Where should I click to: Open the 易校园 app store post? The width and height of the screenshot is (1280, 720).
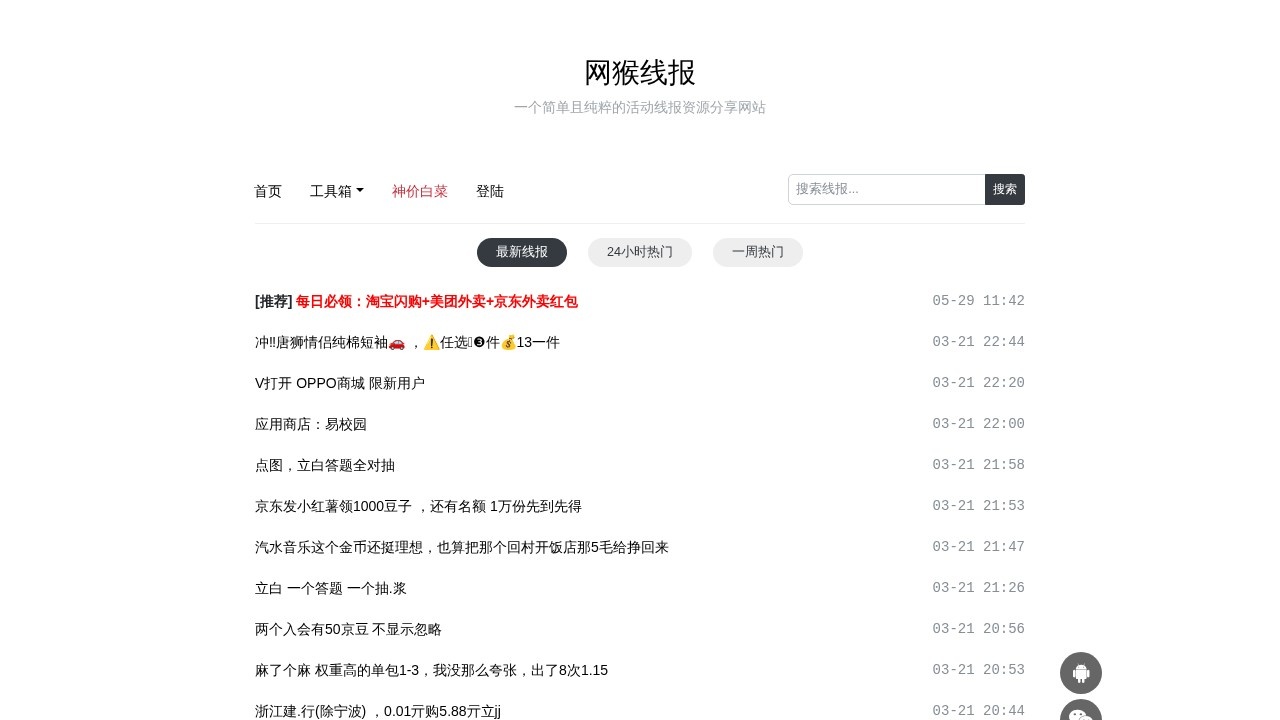[x=310, y=424]
